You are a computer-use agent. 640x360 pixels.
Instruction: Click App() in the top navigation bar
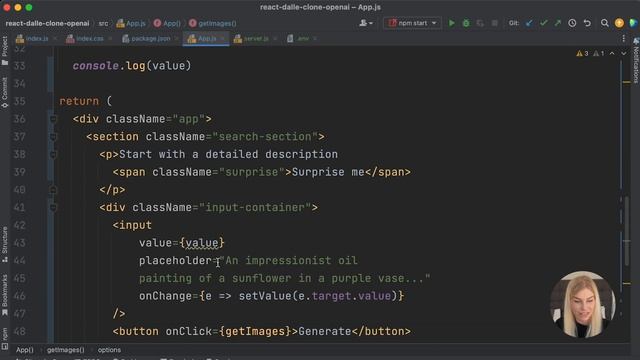[x=167, y=24]
